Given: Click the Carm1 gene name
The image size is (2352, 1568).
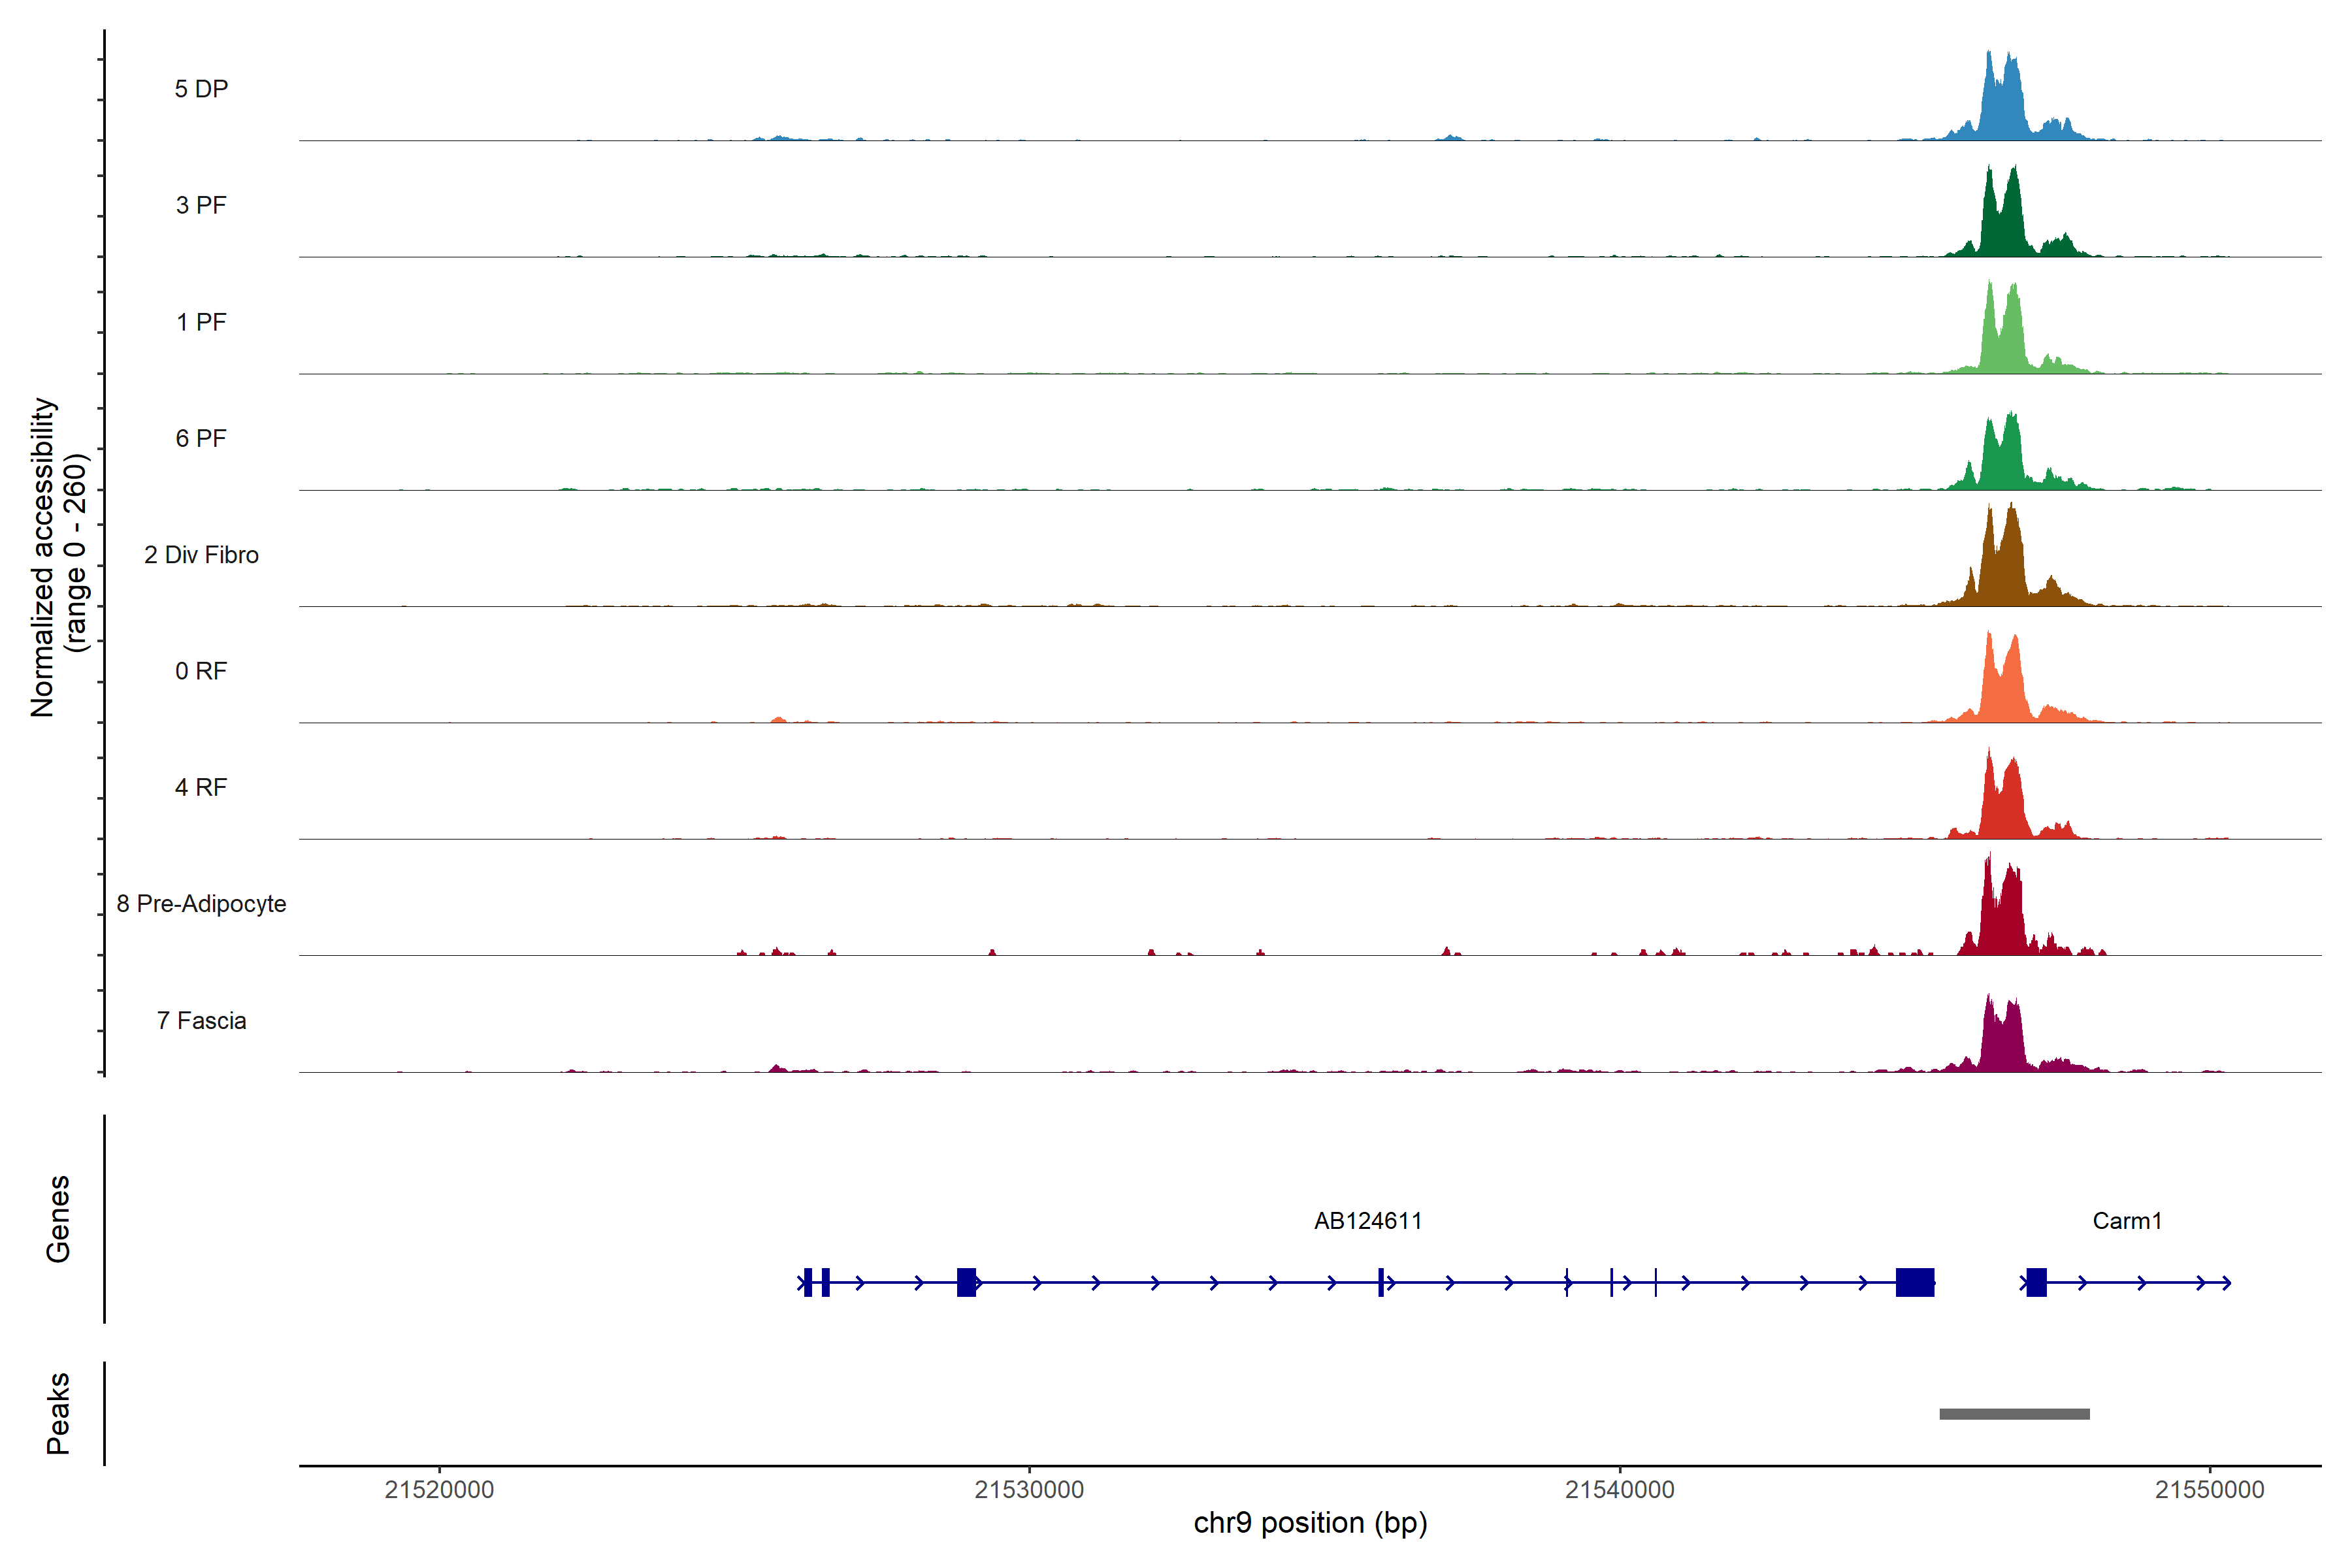Looking at the screenshot, I should (2126, 1221).
